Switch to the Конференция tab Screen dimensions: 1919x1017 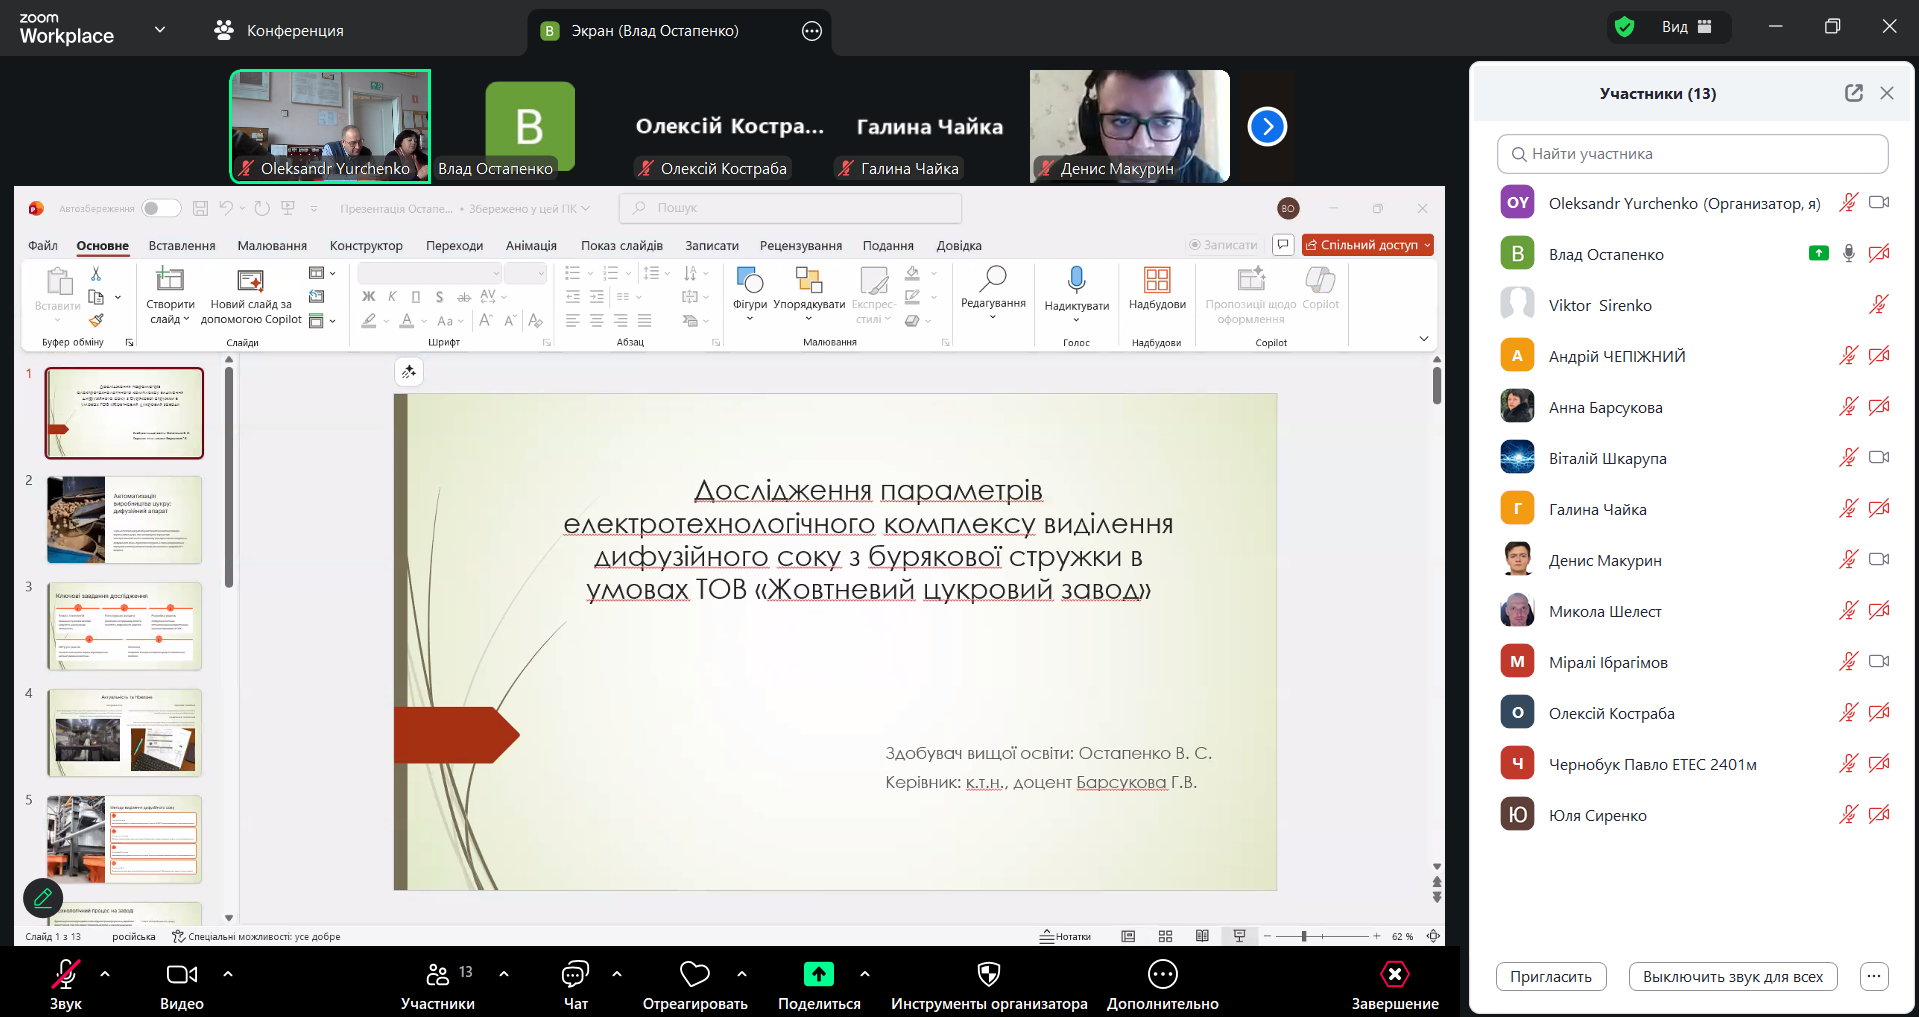click(279, 31)
